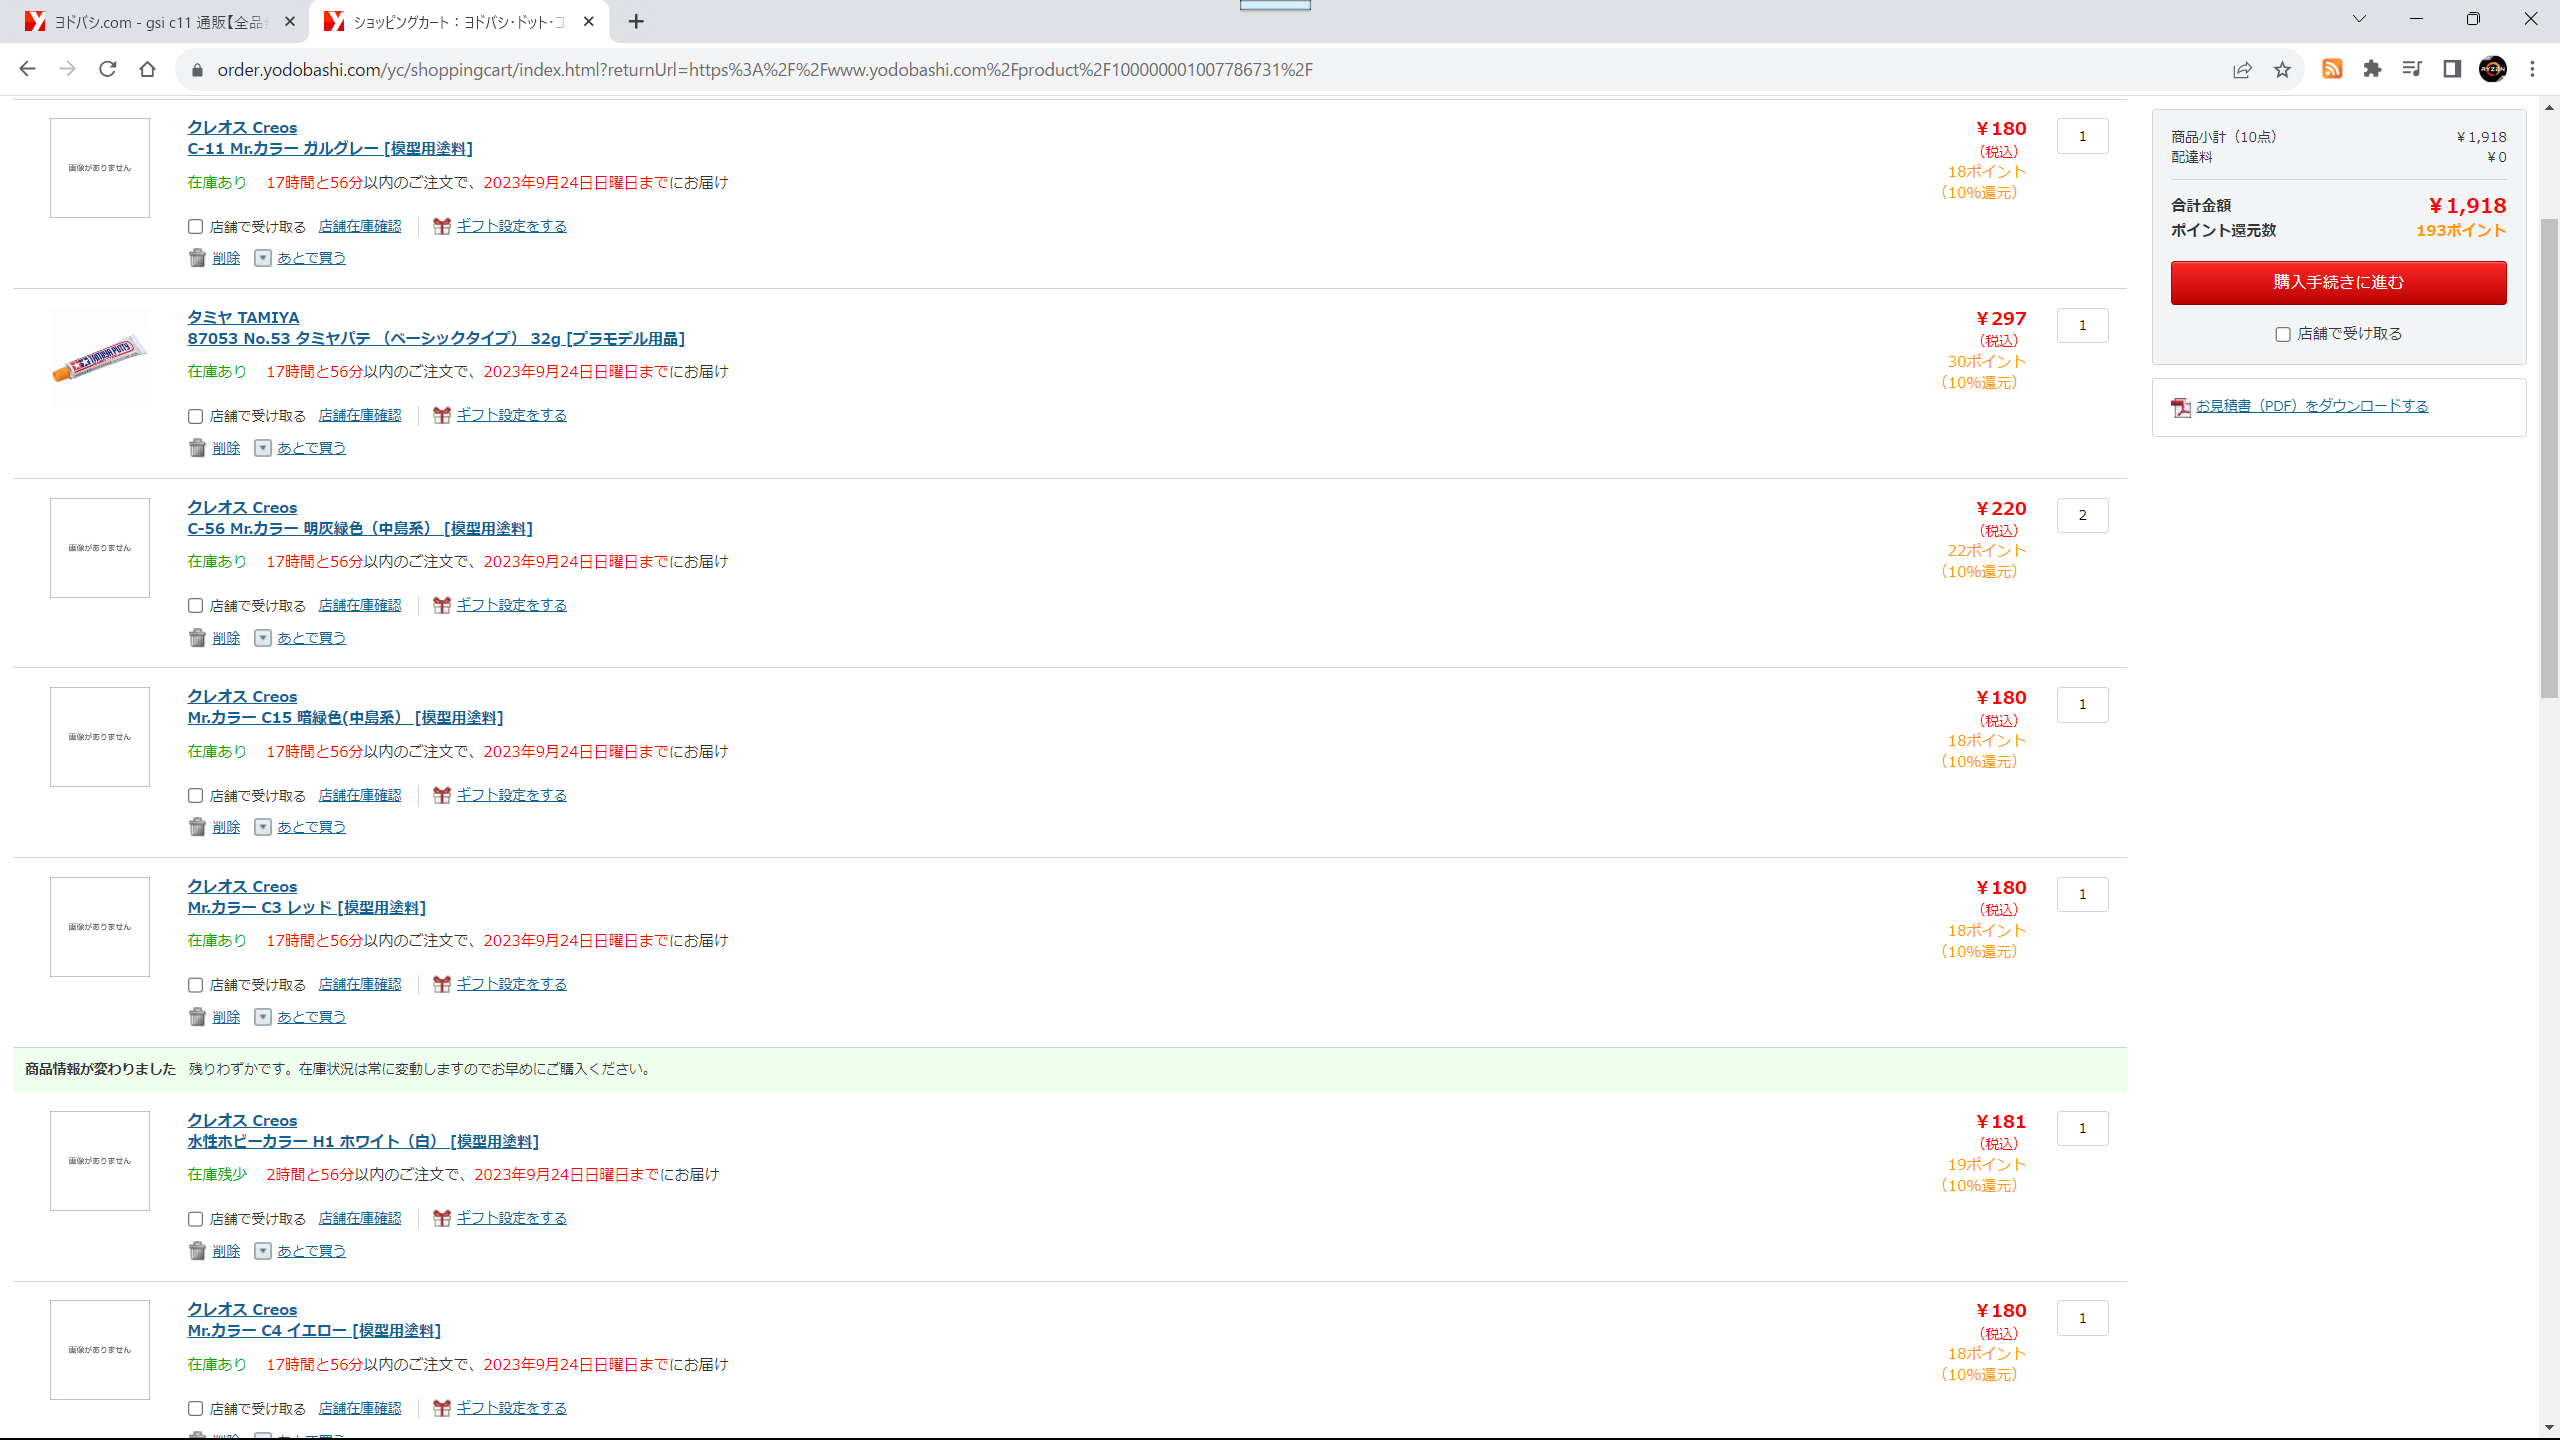Open the browser home page icon
This screenshot has height=1440, width=2560.
click(147, 69)
